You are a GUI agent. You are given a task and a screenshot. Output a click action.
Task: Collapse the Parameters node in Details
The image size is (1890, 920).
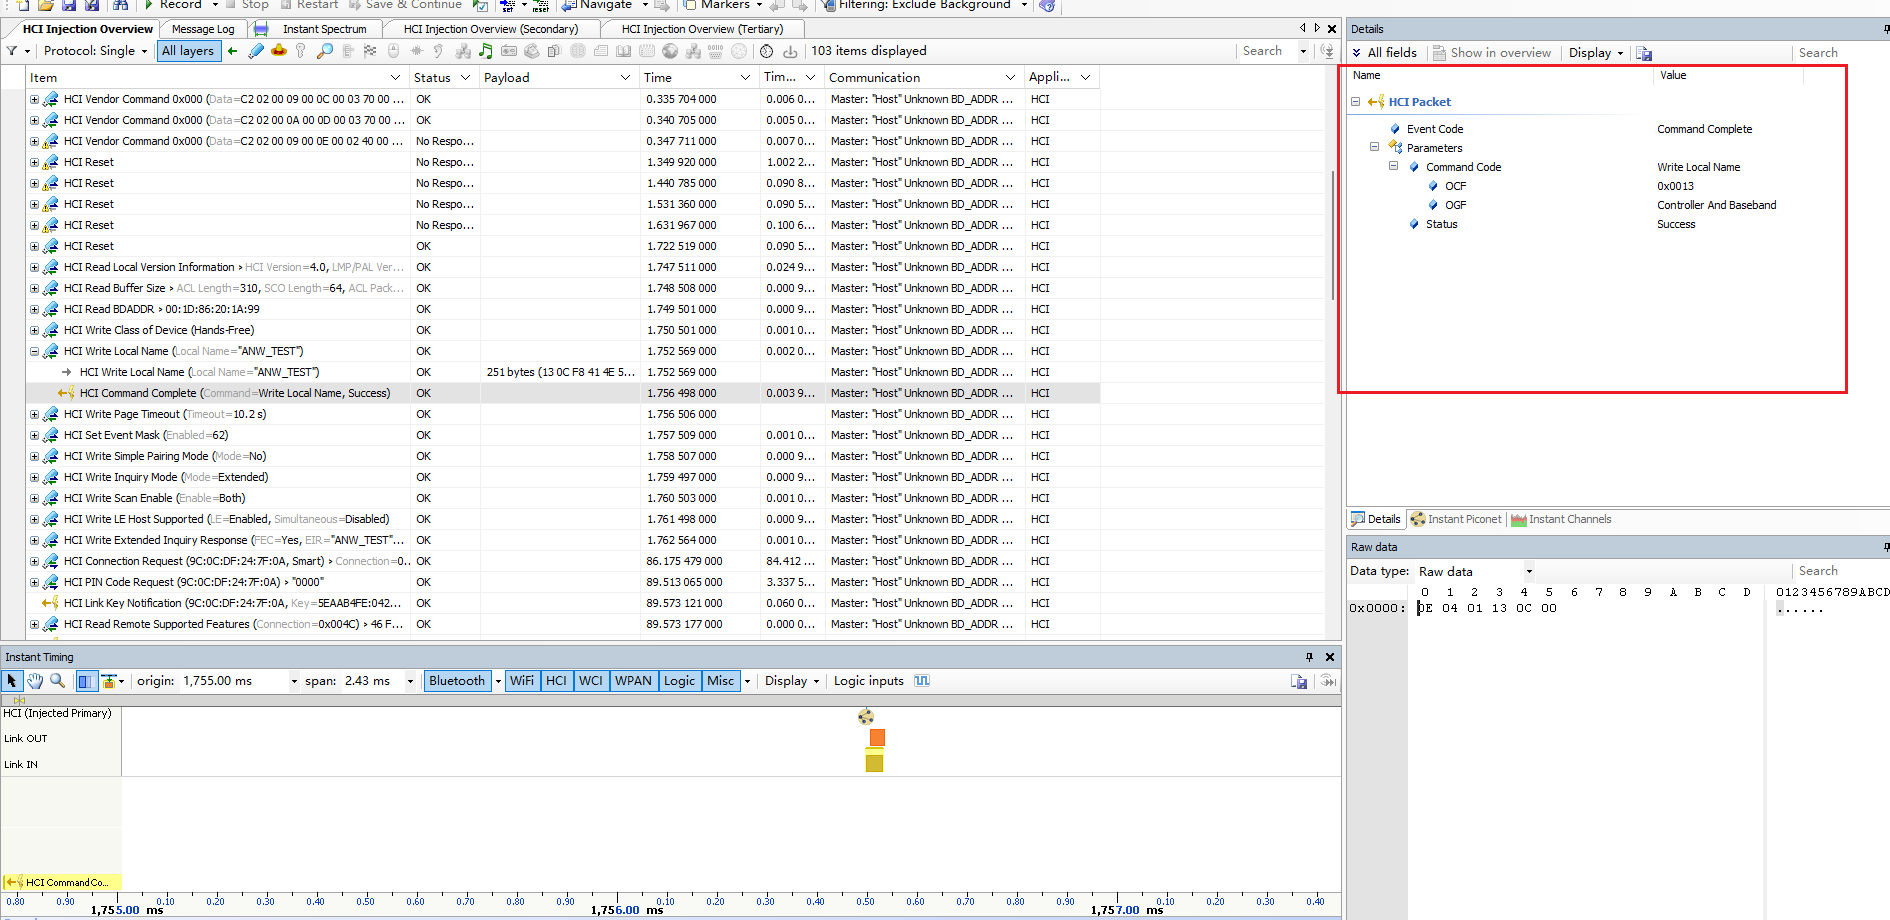[x=1375, y=147]
